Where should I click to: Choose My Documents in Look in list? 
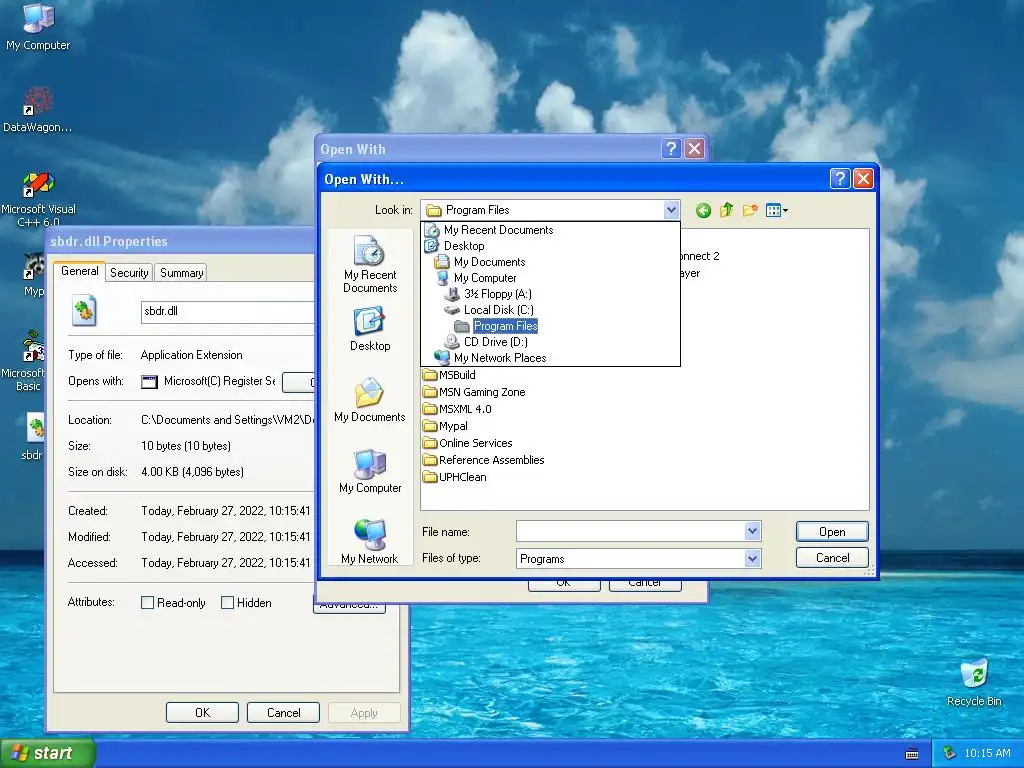(x=551, y=262)
